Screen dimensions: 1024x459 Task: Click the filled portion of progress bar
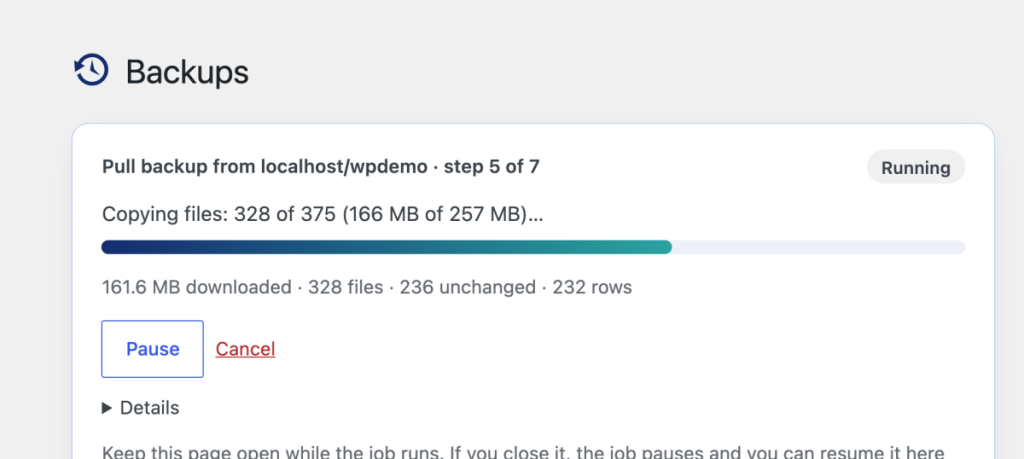point(387,247)
